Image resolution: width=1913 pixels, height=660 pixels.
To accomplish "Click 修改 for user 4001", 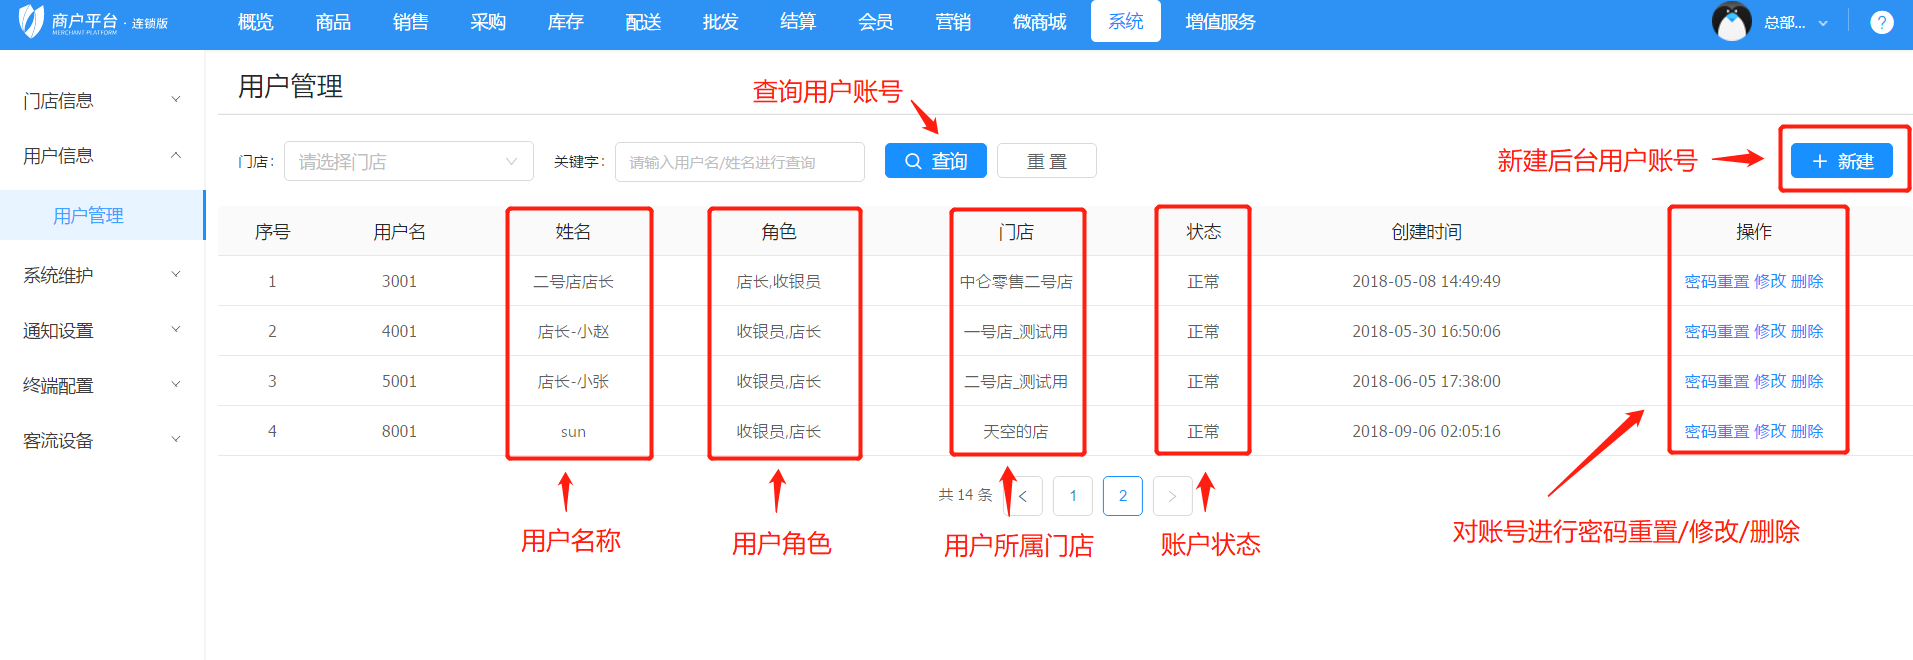I will 1769,331.
